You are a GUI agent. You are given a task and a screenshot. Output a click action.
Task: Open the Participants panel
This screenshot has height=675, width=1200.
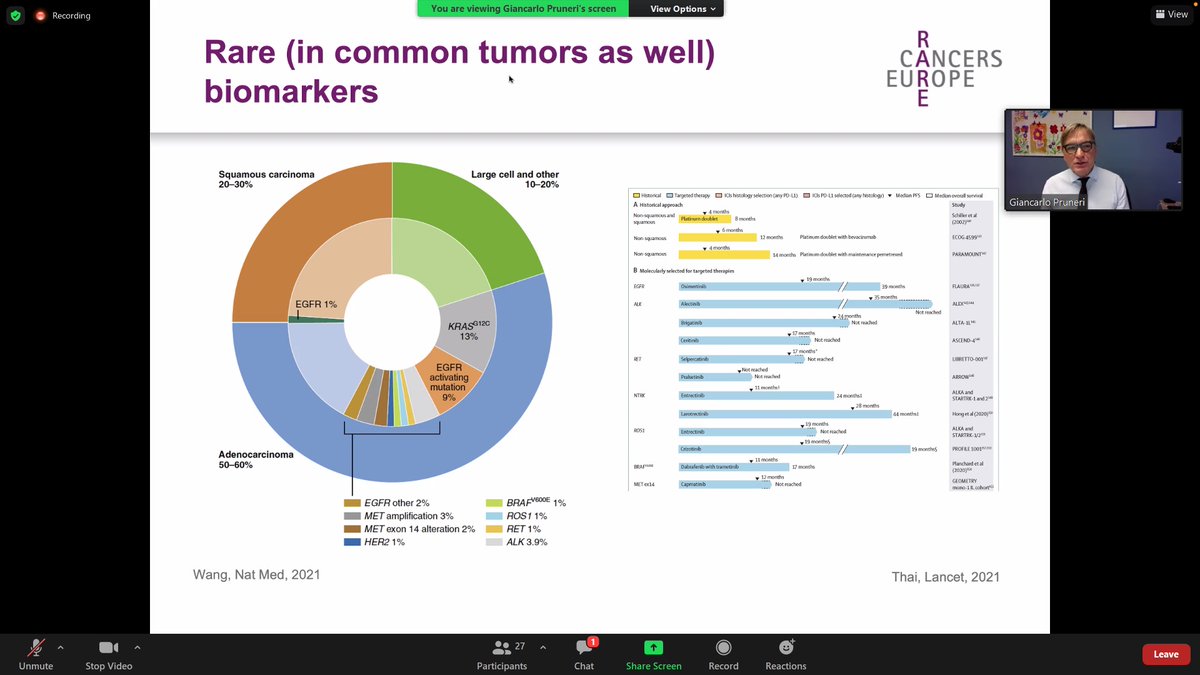click(502, 655)
